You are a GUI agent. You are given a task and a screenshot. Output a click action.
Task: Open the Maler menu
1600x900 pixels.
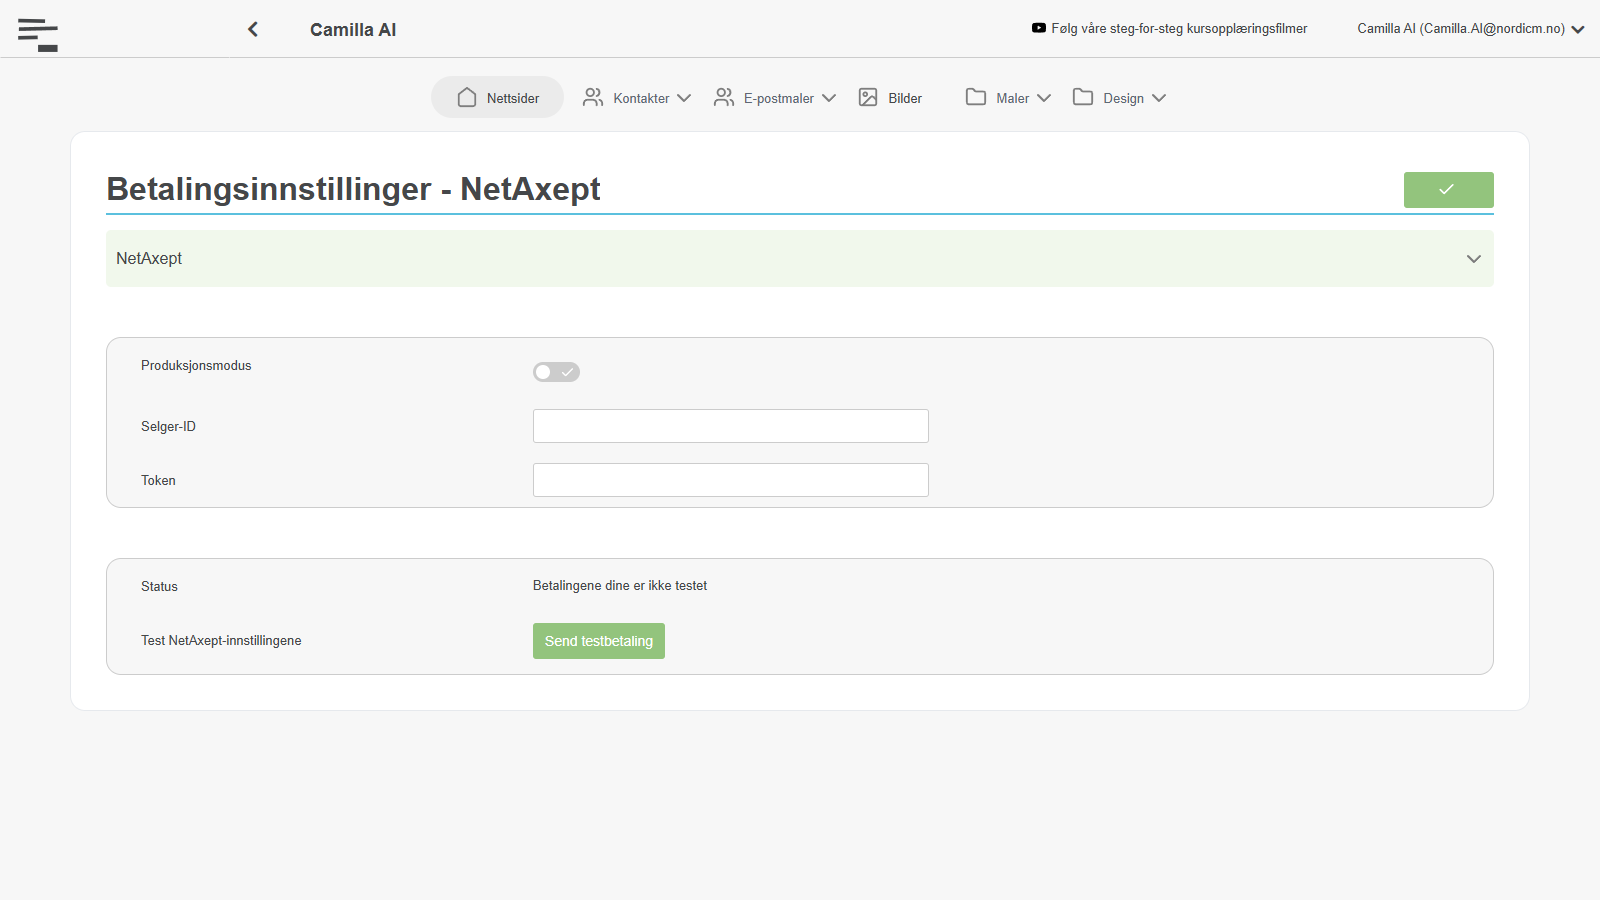(1008, 98)
